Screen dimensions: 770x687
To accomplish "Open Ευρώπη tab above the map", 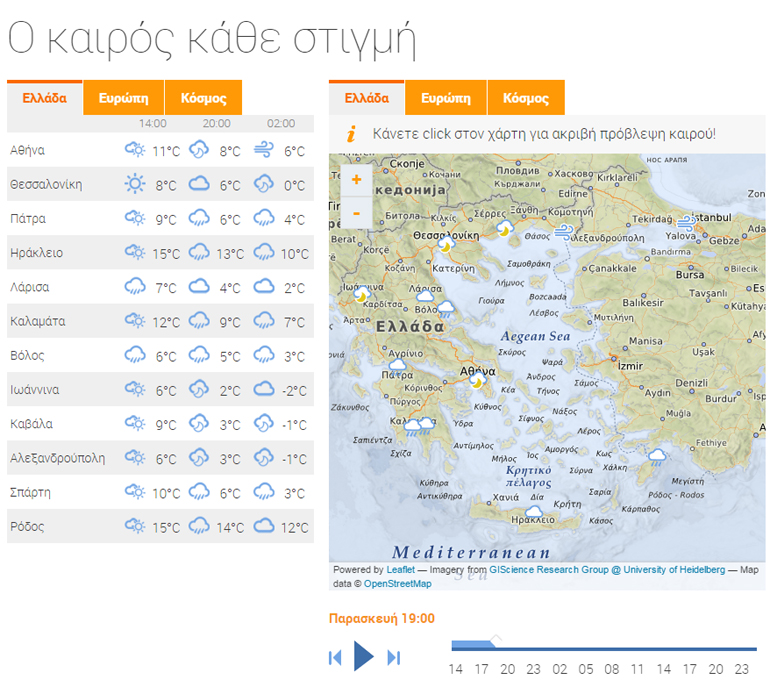I will pos(446,98).
